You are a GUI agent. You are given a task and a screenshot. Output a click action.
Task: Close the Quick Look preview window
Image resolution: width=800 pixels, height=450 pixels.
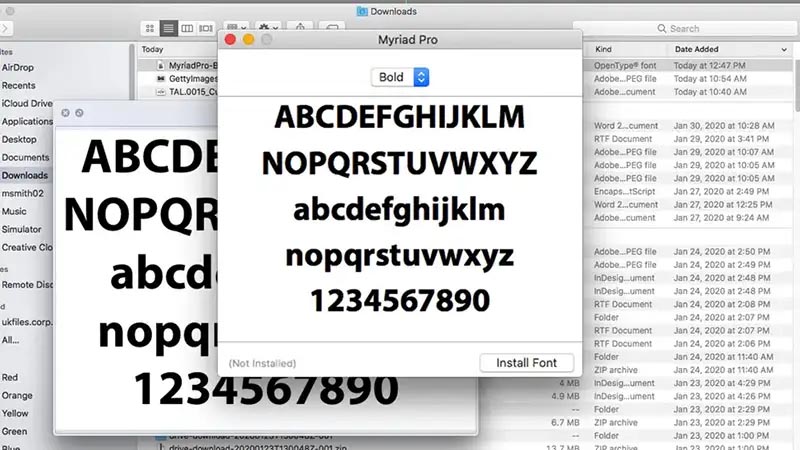click(65, 113)
